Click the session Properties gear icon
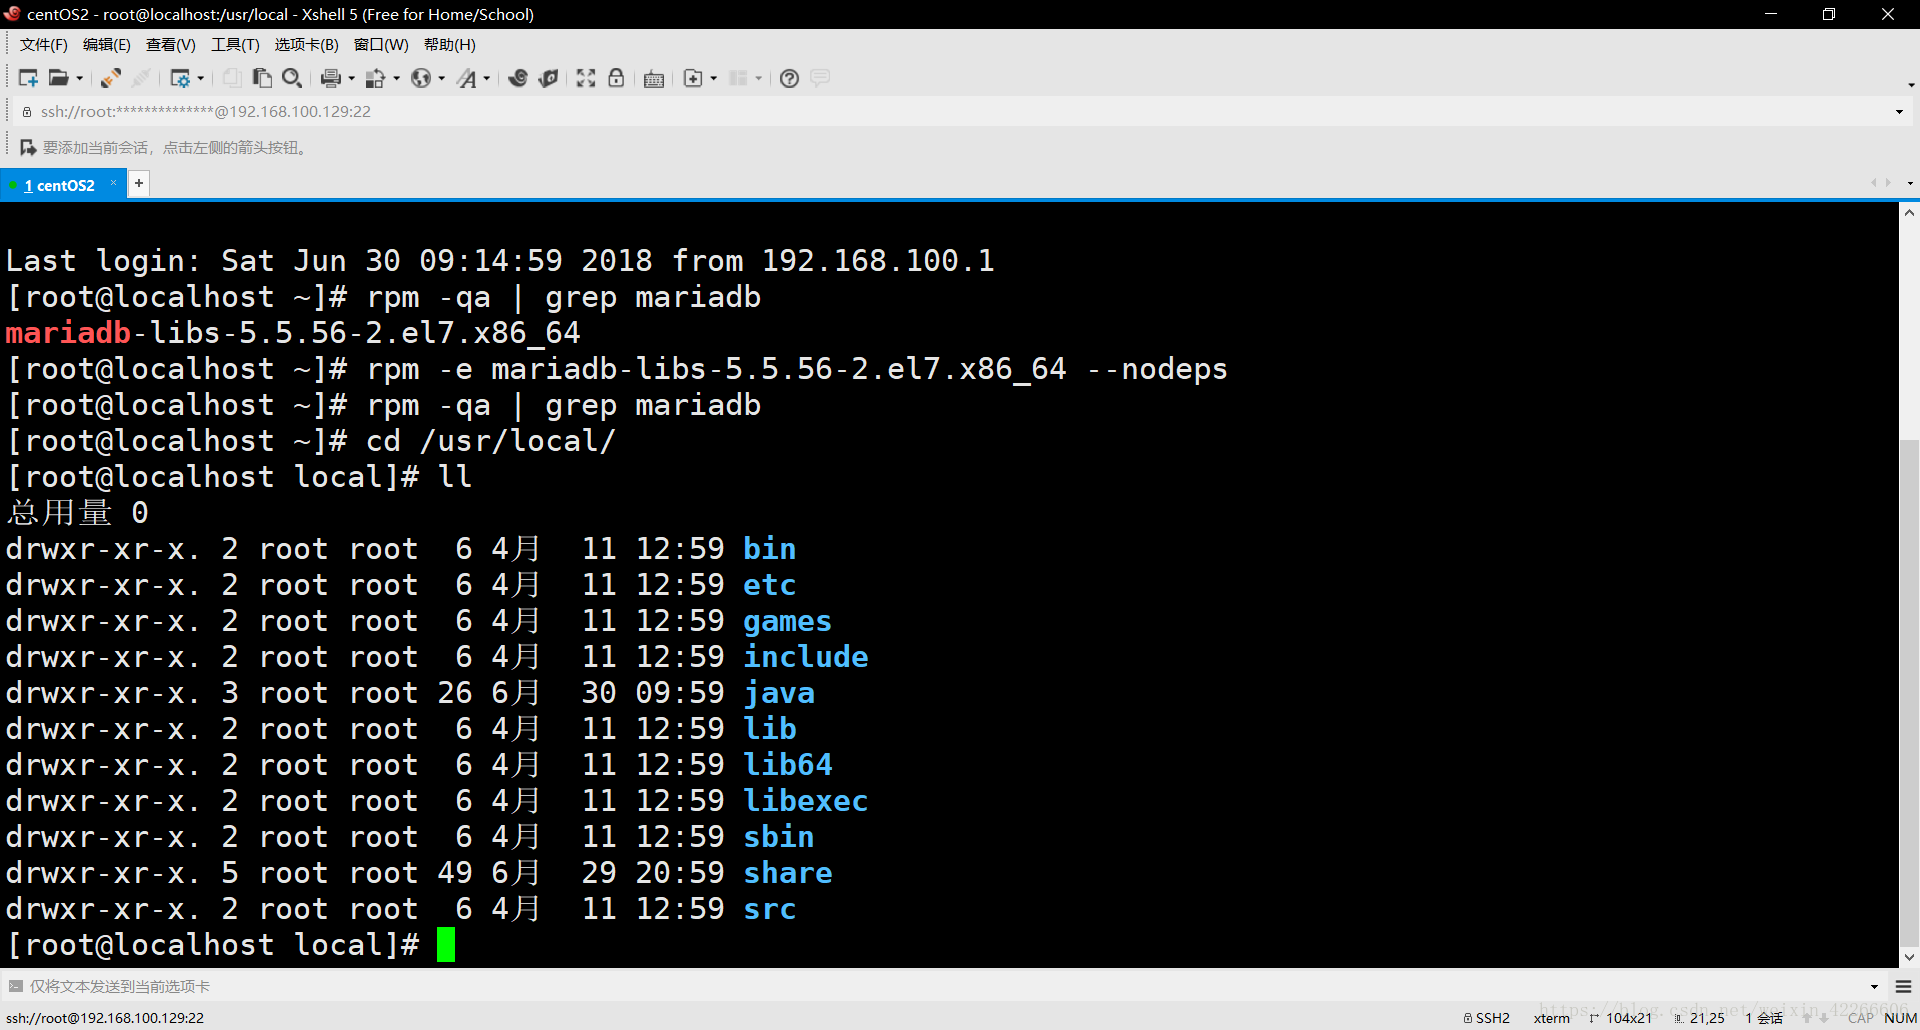The image size is (1920, 1030). point(180,78)
